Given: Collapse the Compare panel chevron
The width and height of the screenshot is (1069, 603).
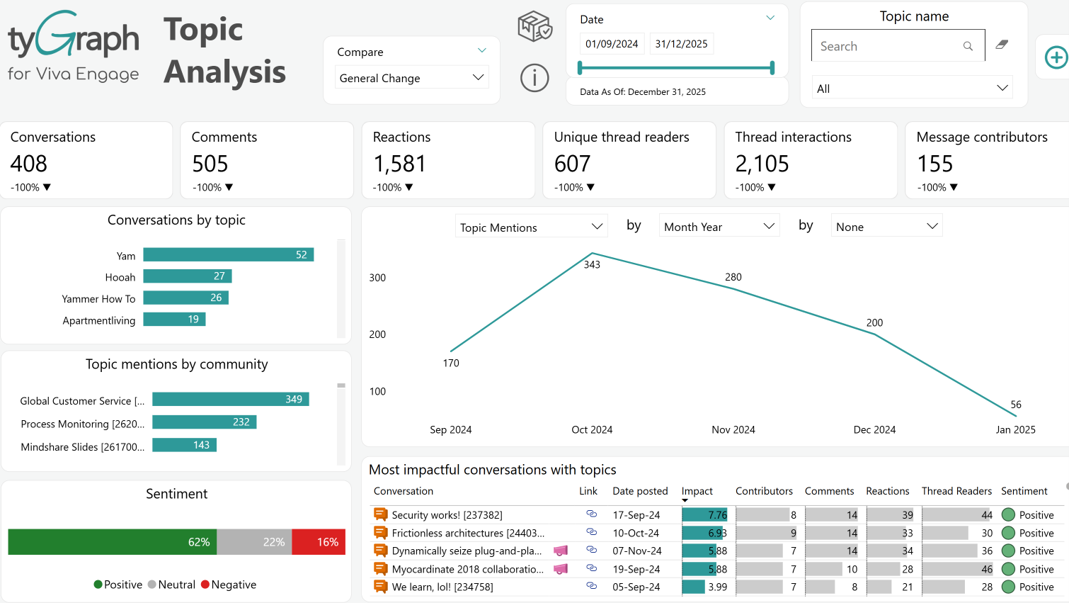Looking at the screenshot, I should (482, 50).
